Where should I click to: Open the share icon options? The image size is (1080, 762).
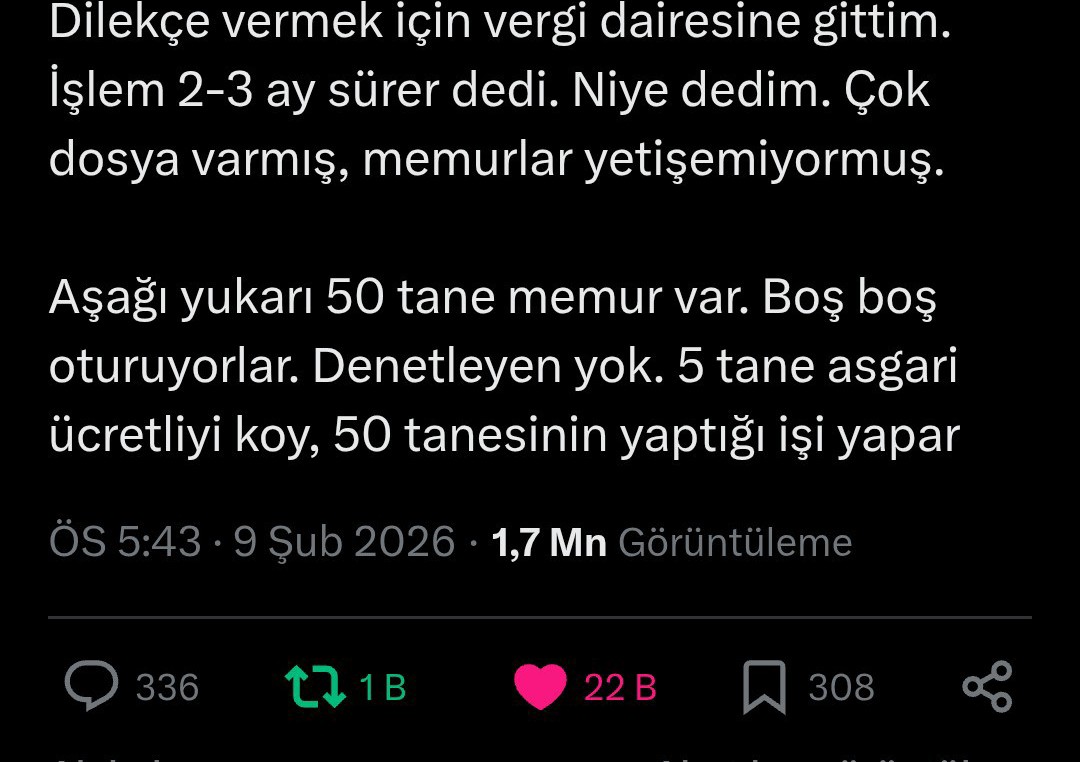pyautogui.click(x=987, y=686)
